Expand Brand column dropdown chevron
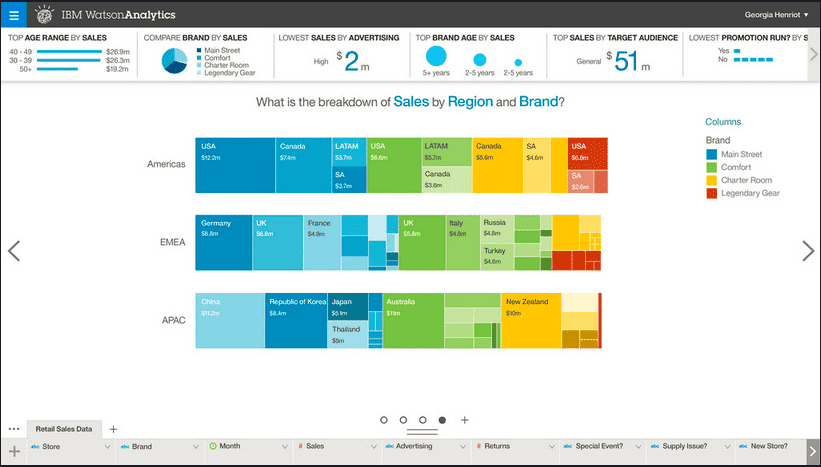Screen dimensions: 821x467 pos(196,447)
